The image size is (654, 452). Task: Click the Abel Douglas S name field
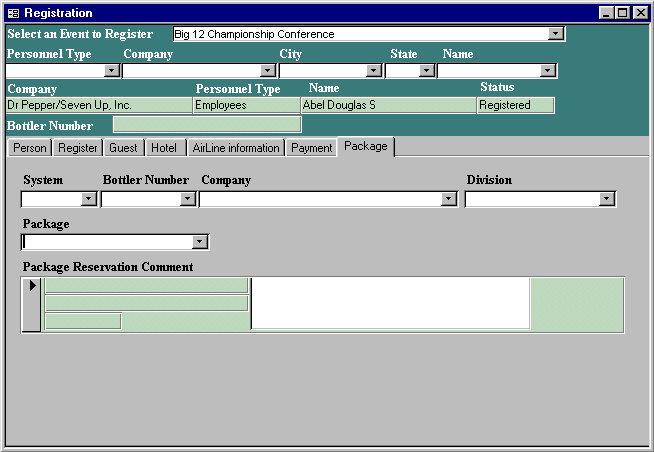pos(388,105)
